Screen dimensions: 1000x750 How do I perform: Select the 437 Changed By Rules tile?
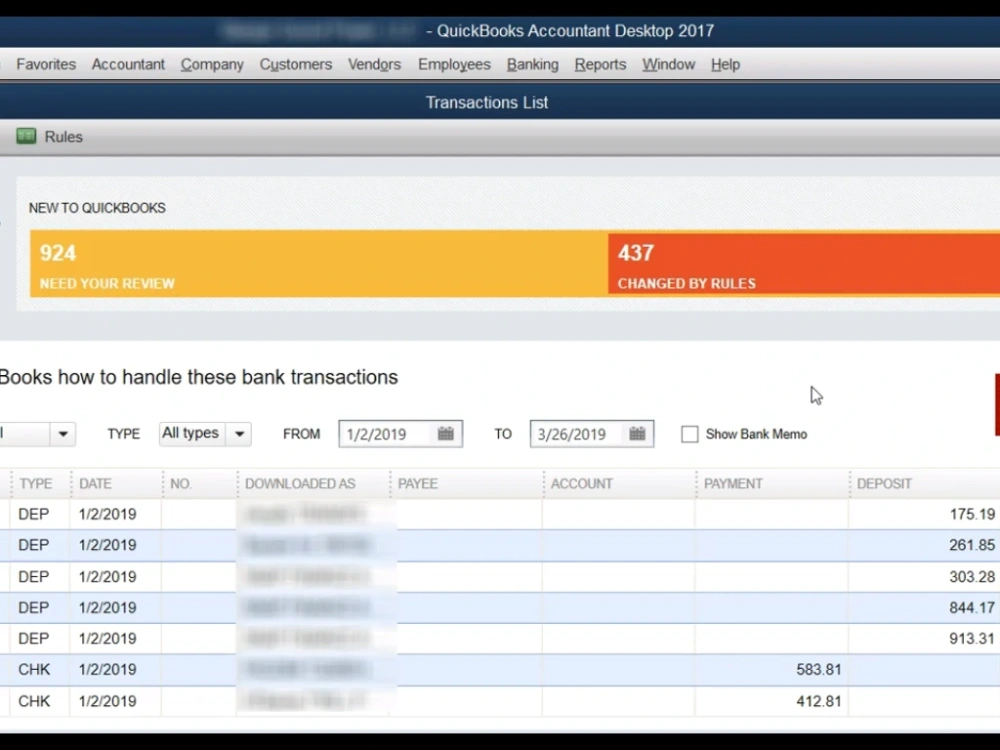click(804, 263)
